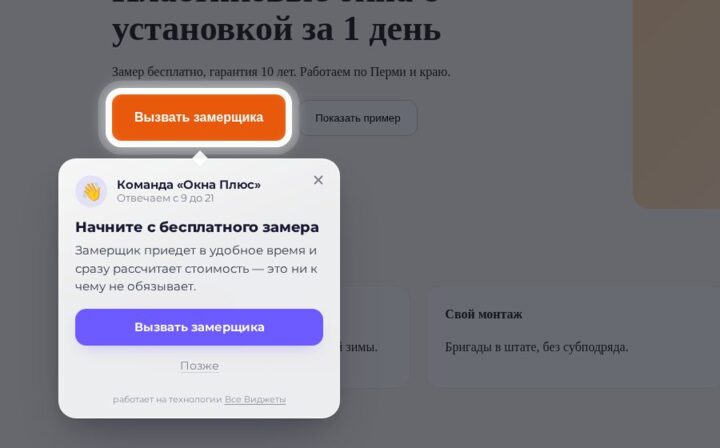Image resolution: width=720 pixels, height=448 pixels.
Task: Click the «Показать пример» button
Action: [x=358, y=118]
